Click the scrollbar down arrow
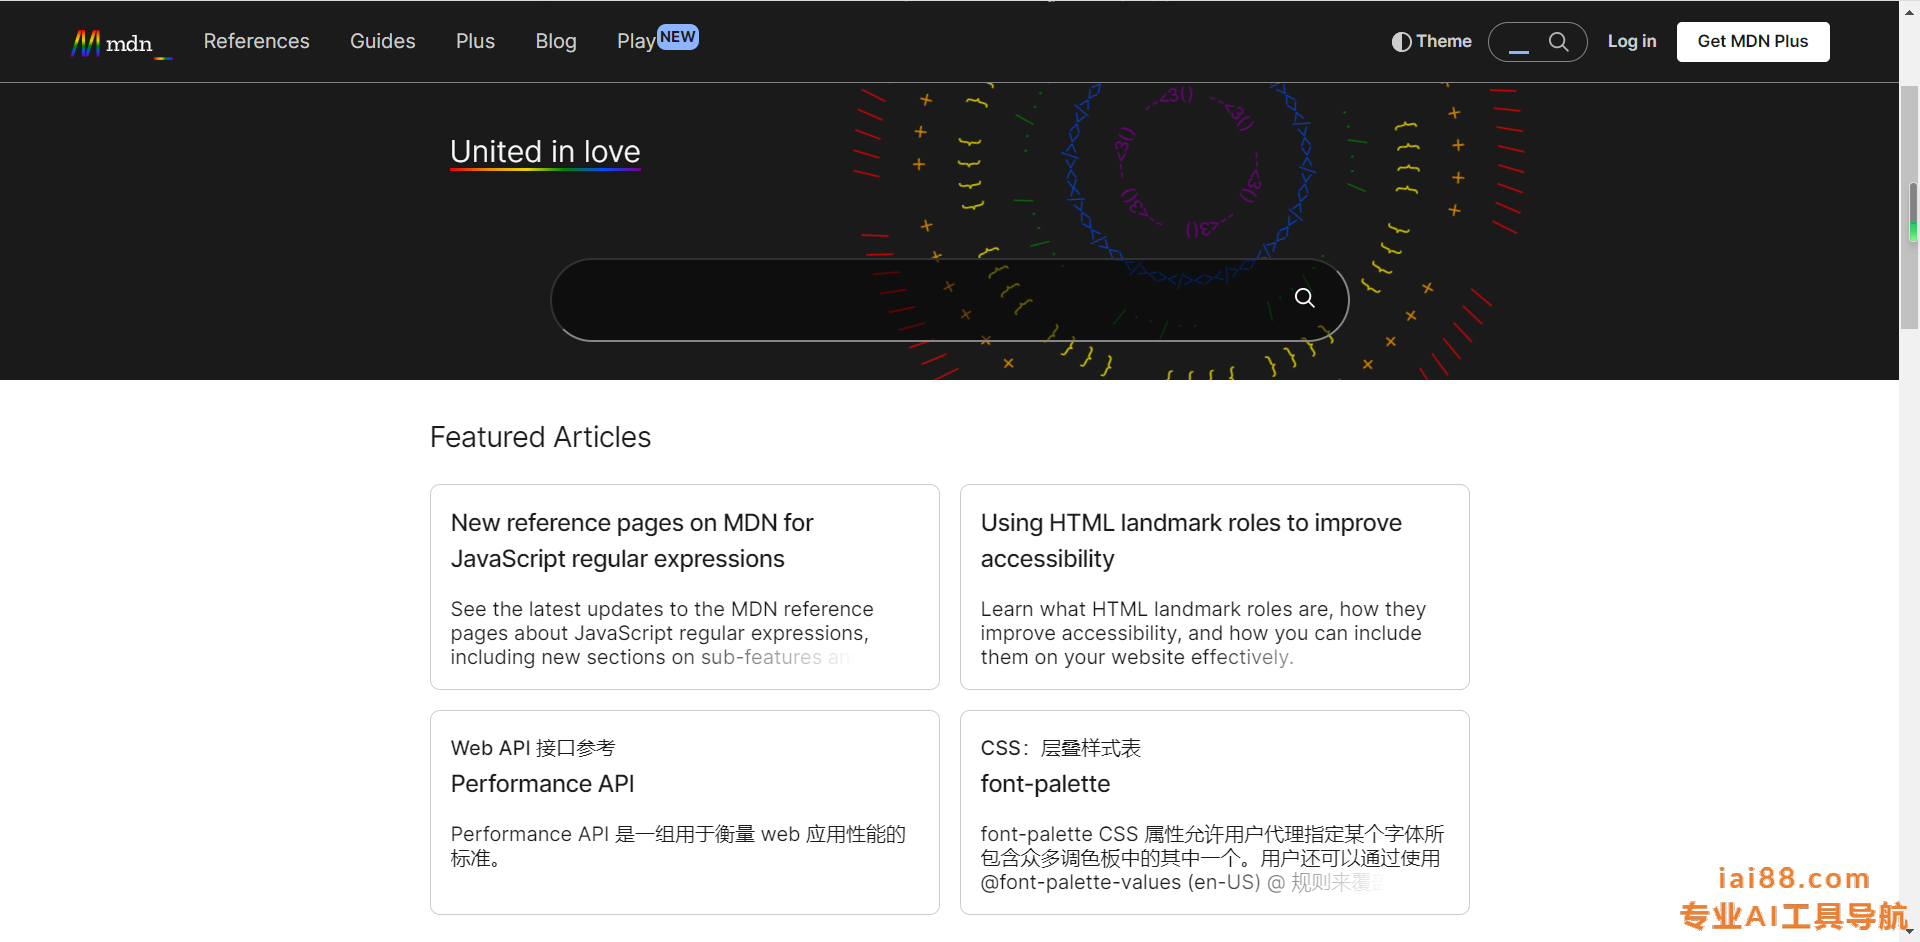1920x942 pixels. click(x=1910, y=932)
